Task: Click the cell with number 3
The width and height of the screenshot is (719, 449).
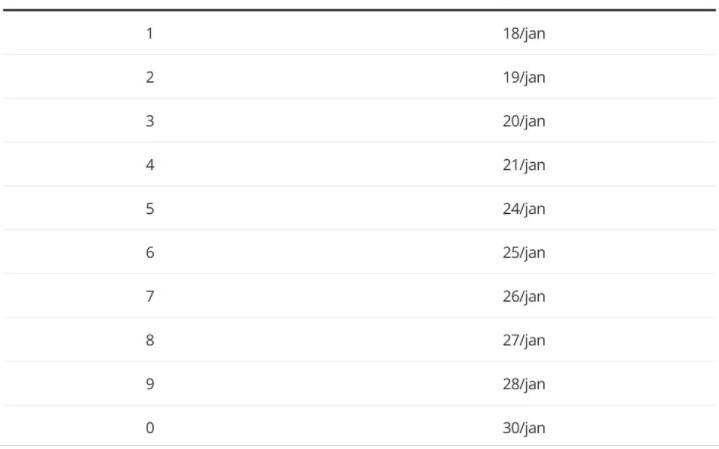Action: (150, 121)
